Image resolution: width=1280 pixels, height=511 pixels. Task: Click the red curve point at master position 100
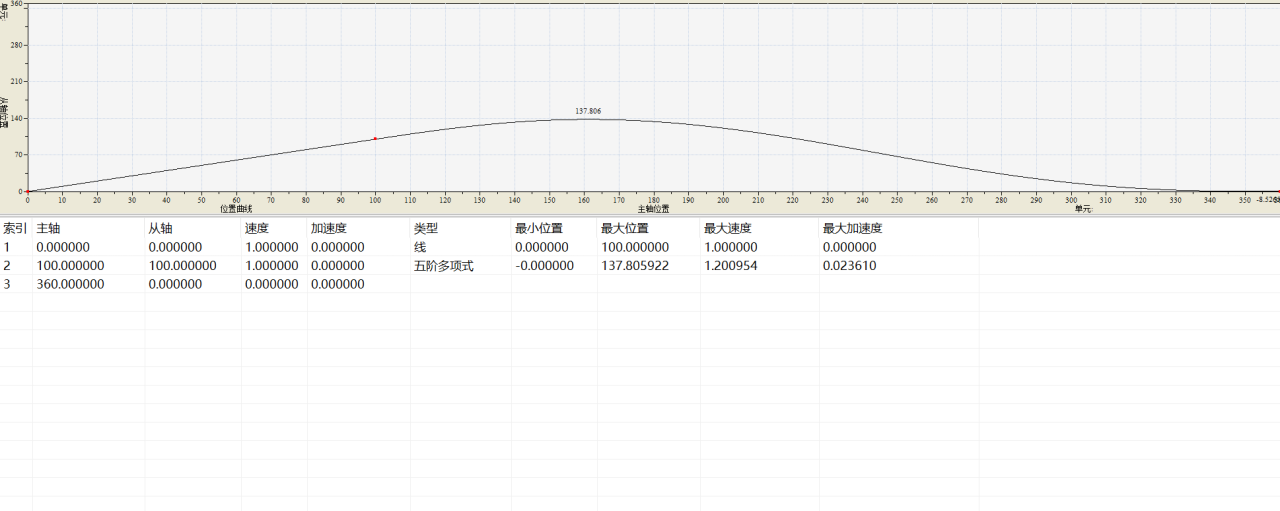click(x=375, y=139)
